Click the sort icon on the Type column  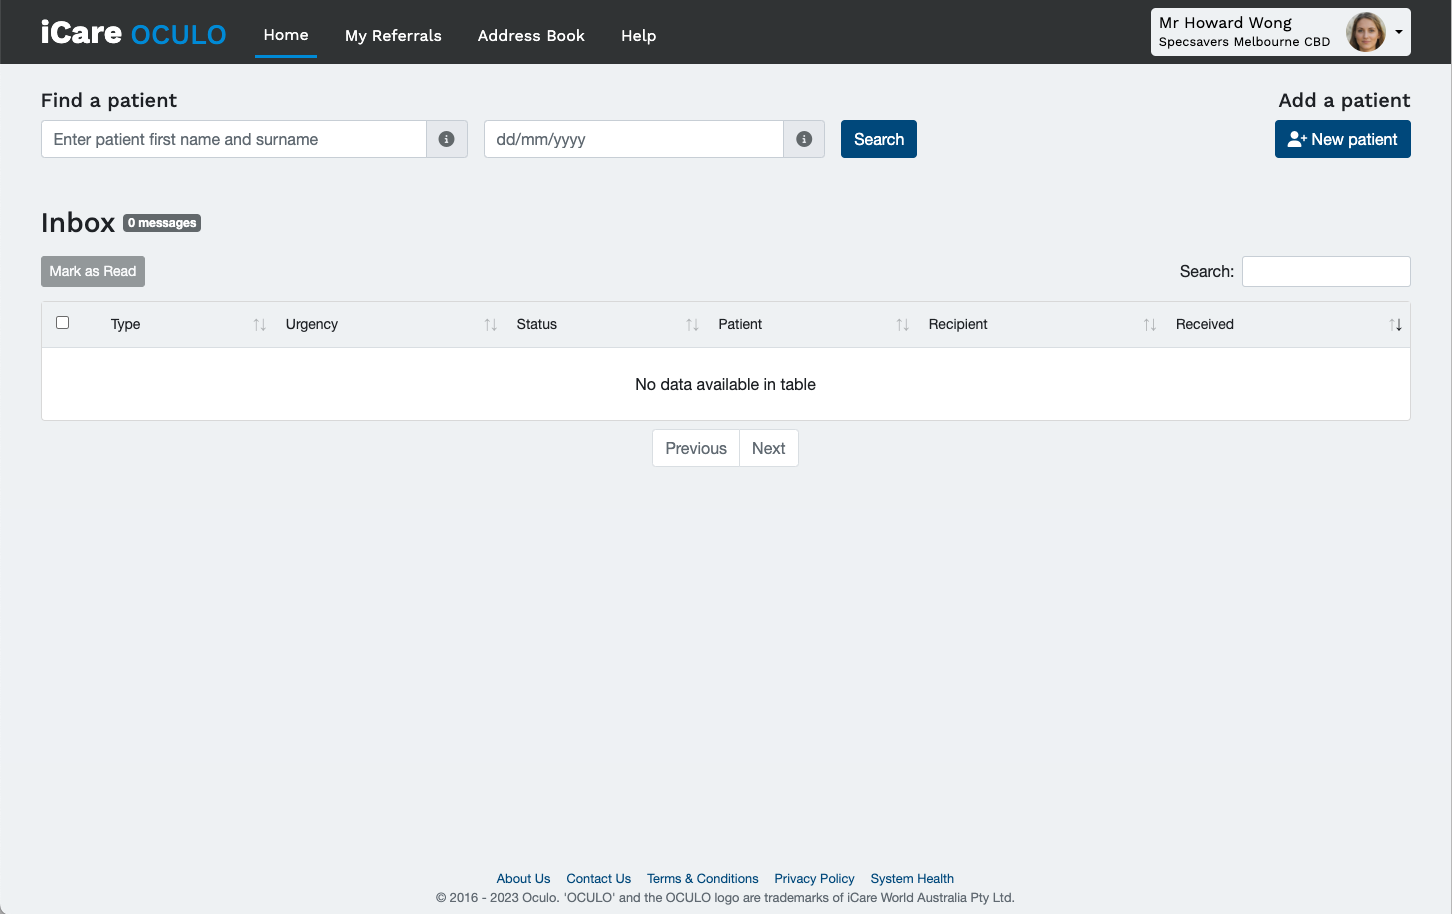259,324
